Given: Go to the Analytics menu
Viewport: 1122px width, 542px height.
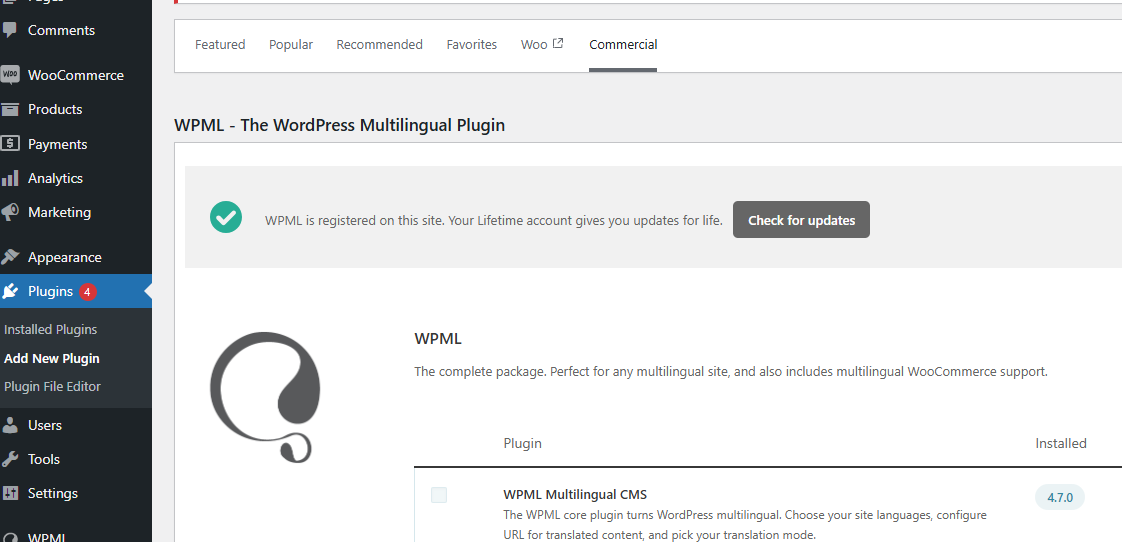Looking at the screenshot, I should coord(55,178).
